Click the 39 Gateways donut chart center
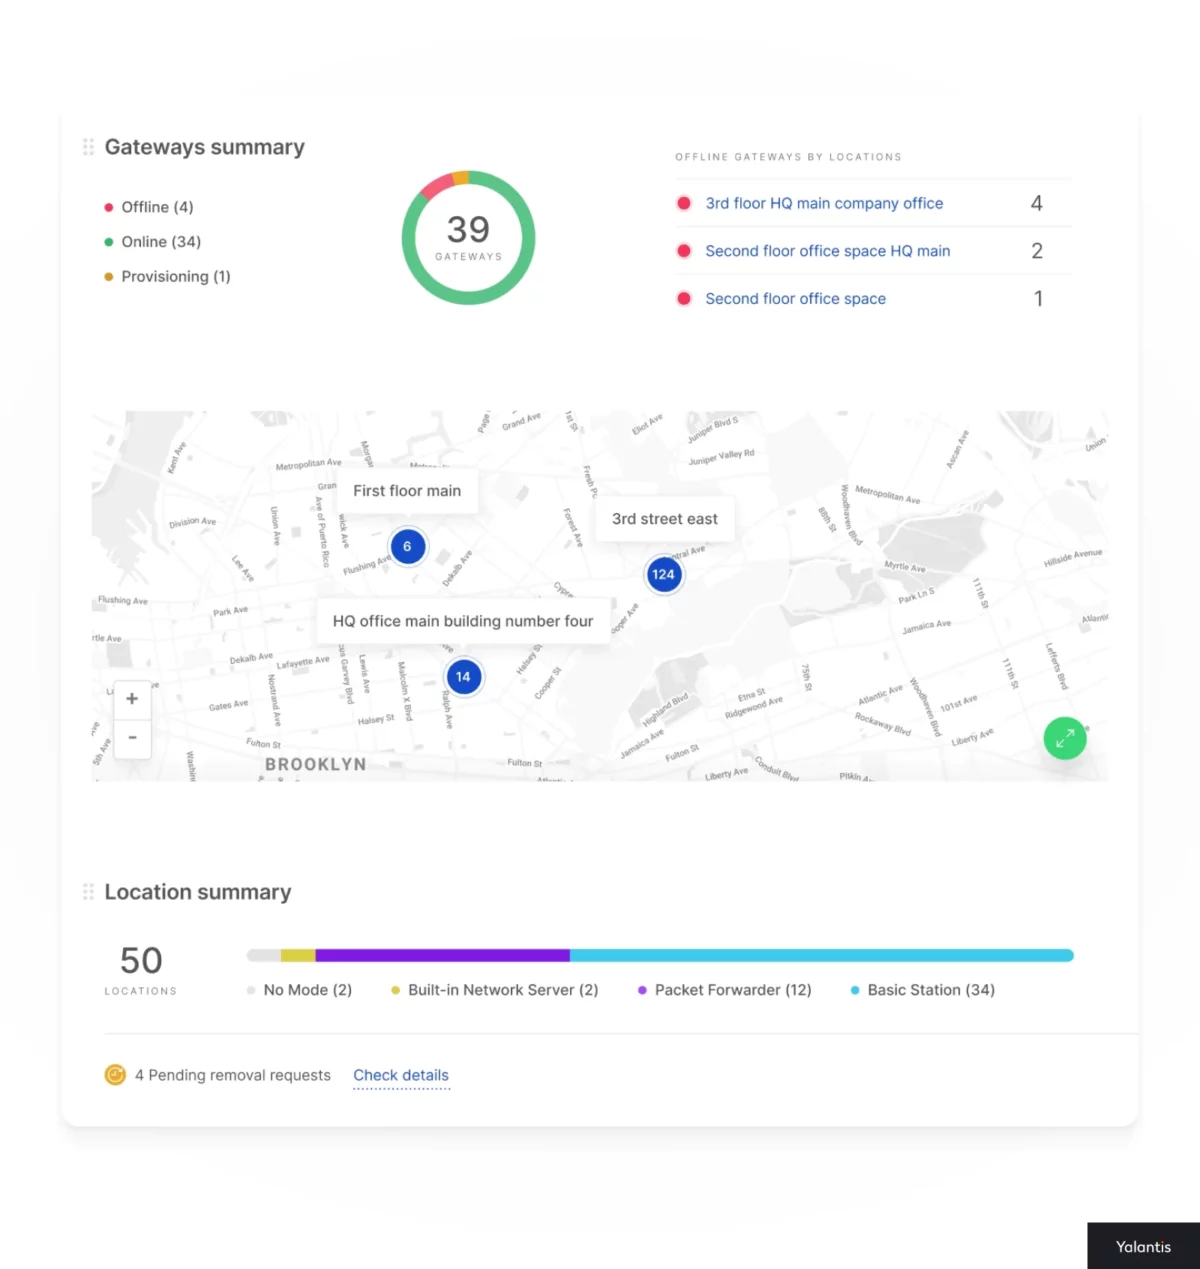The height and width of the screenshot is (1269, 1200). [x=468, y=237]
